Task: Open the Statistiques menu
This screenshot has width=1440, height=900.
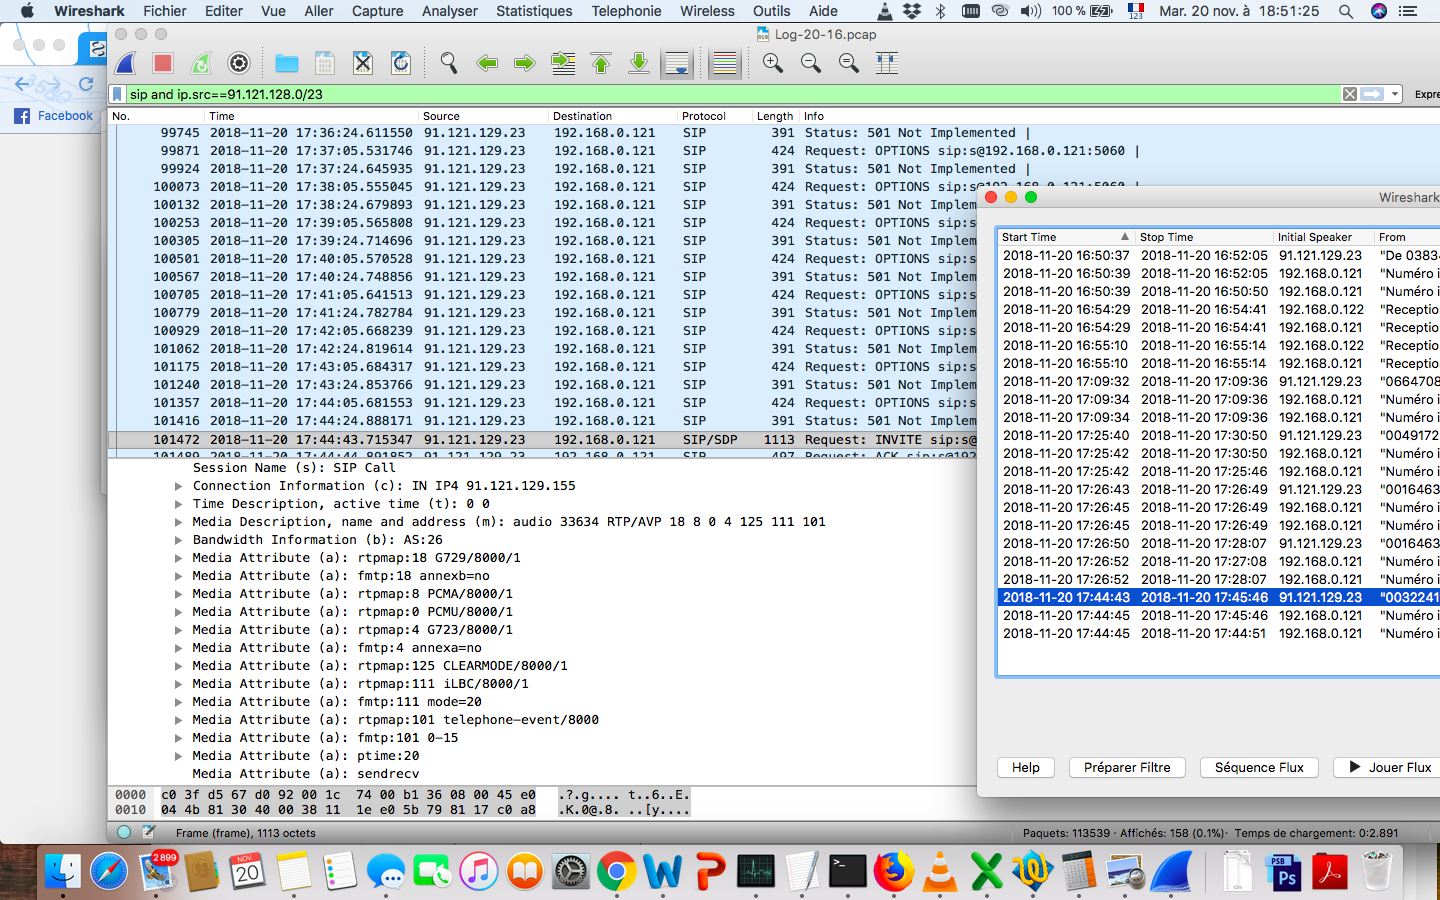Action: coord(534,11)
